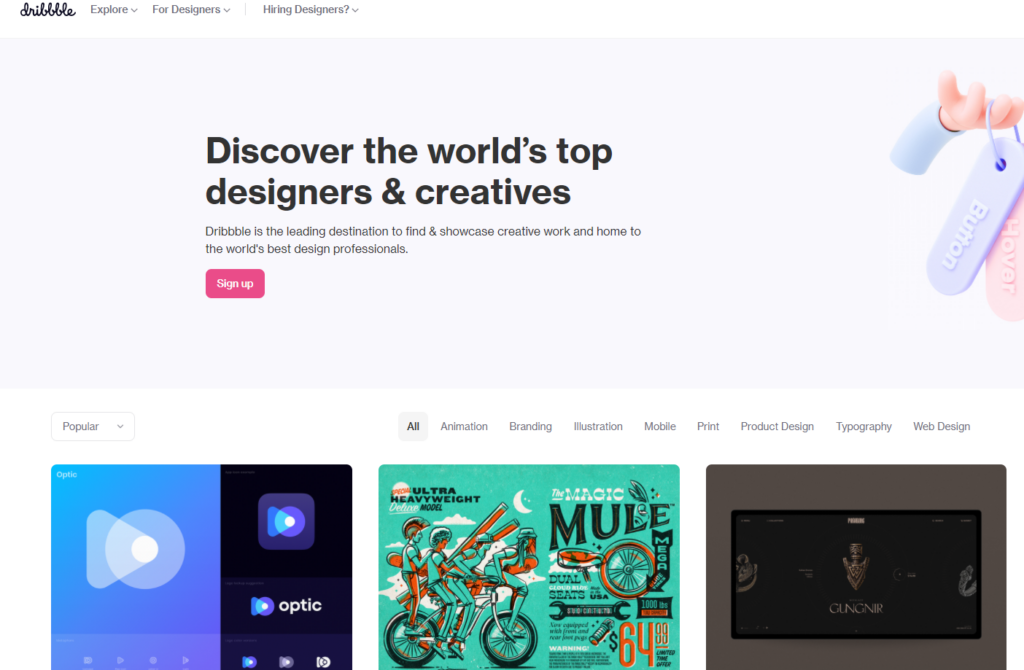Open the Optic logo shot thumbnail
This screenshot has width=1024, height=670.
pyautogui.click(x=201, y=567)
